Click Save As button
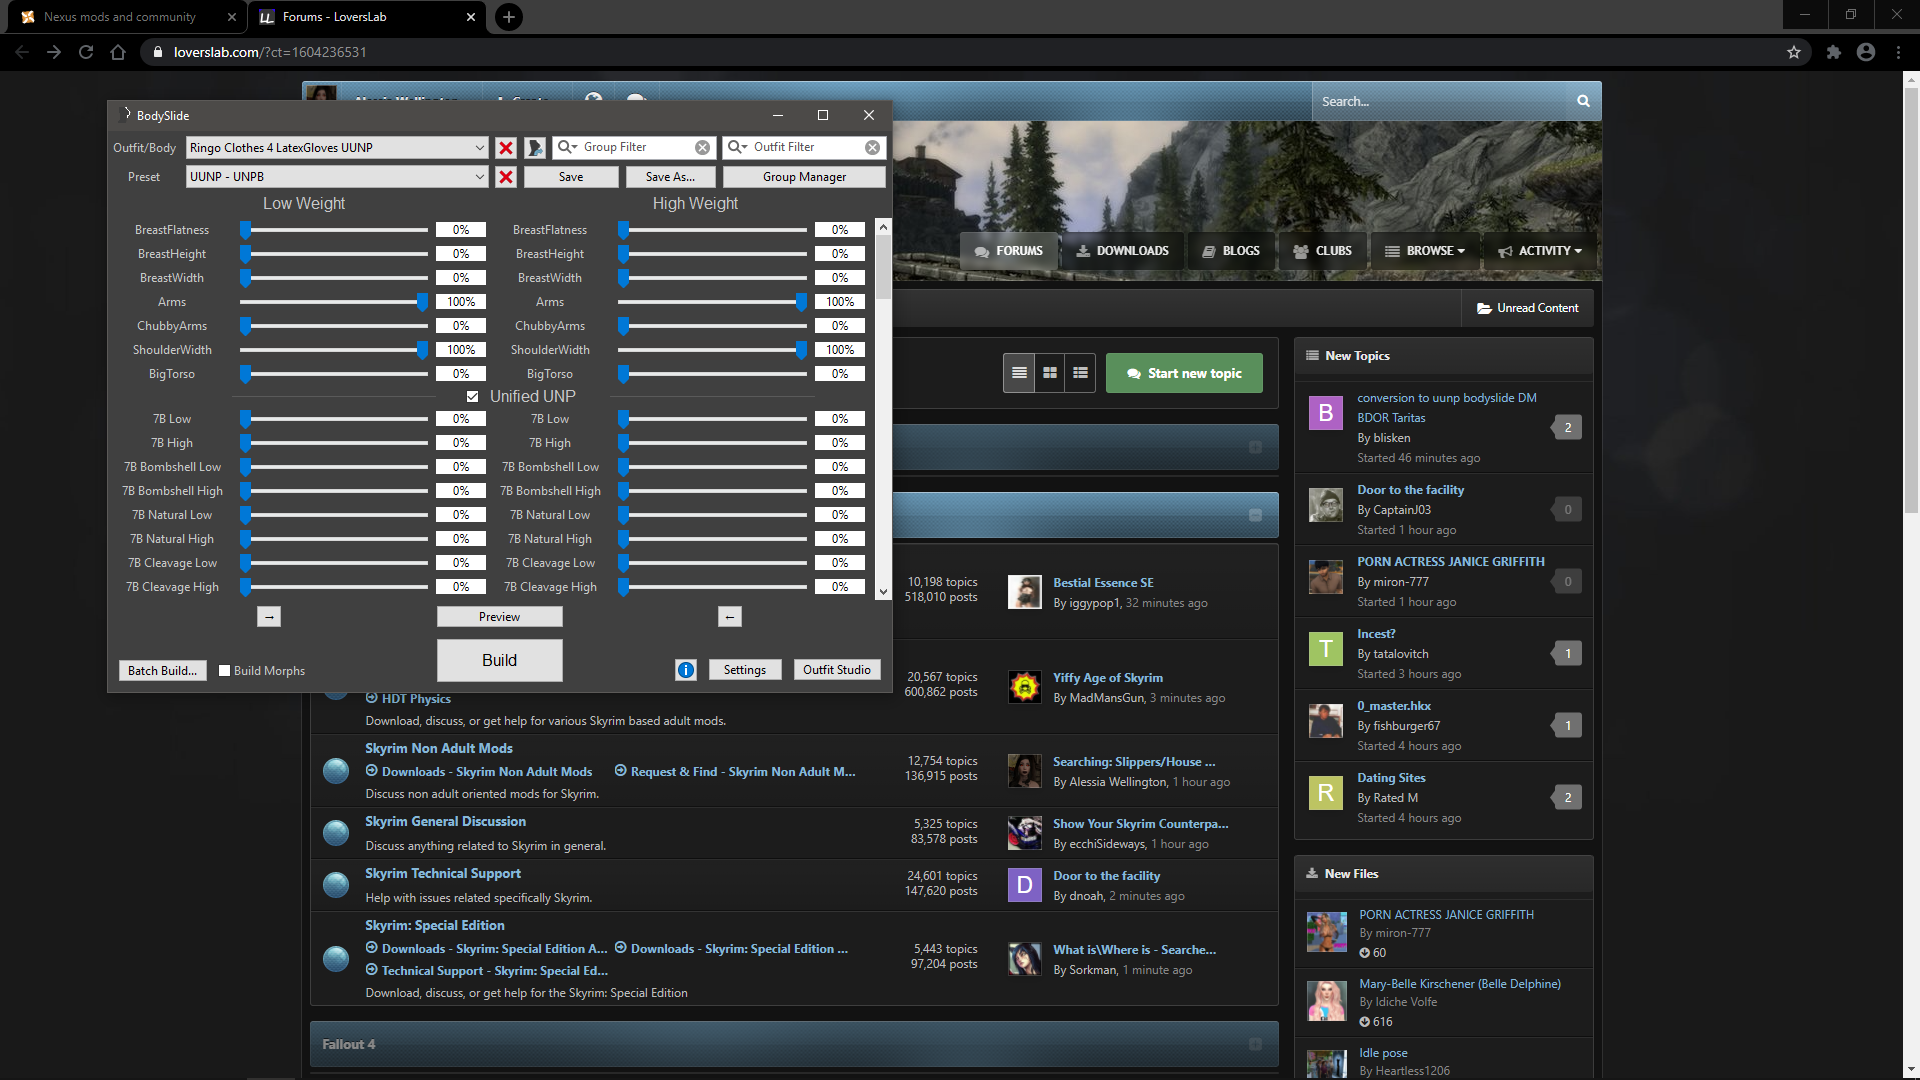Image resolution: width=1920 pixels, height=1080 pixels. [x=670, y=177]
